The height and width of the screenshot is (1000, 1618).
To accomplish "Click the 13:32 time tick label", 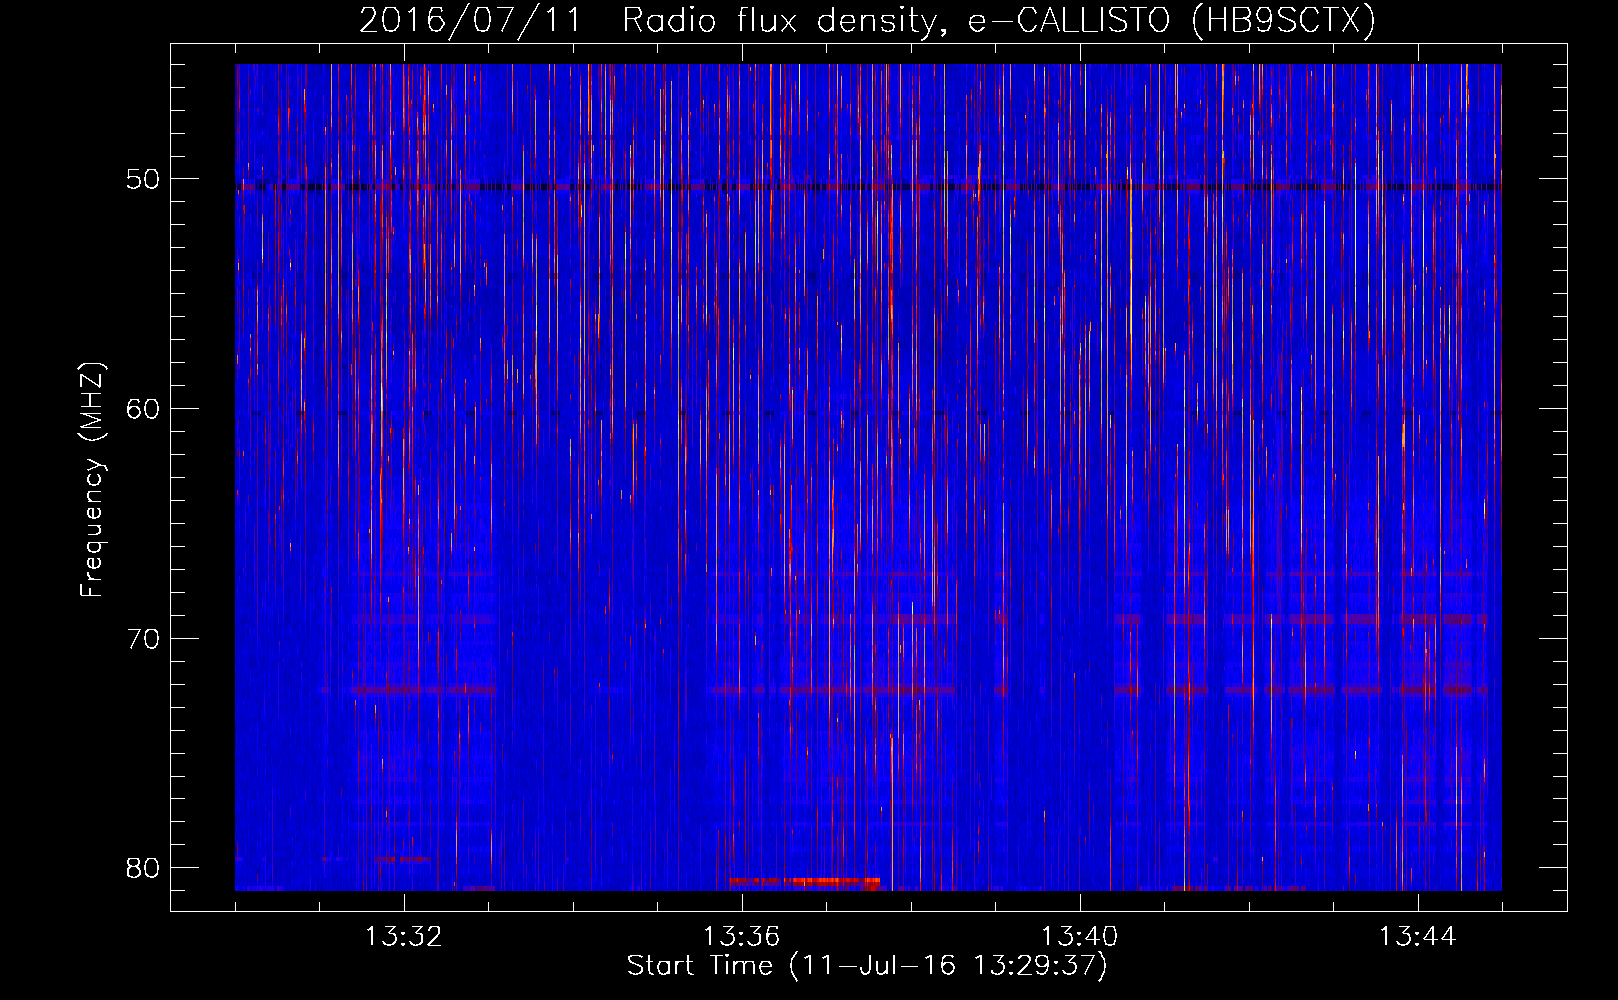I will coord(404,937).
